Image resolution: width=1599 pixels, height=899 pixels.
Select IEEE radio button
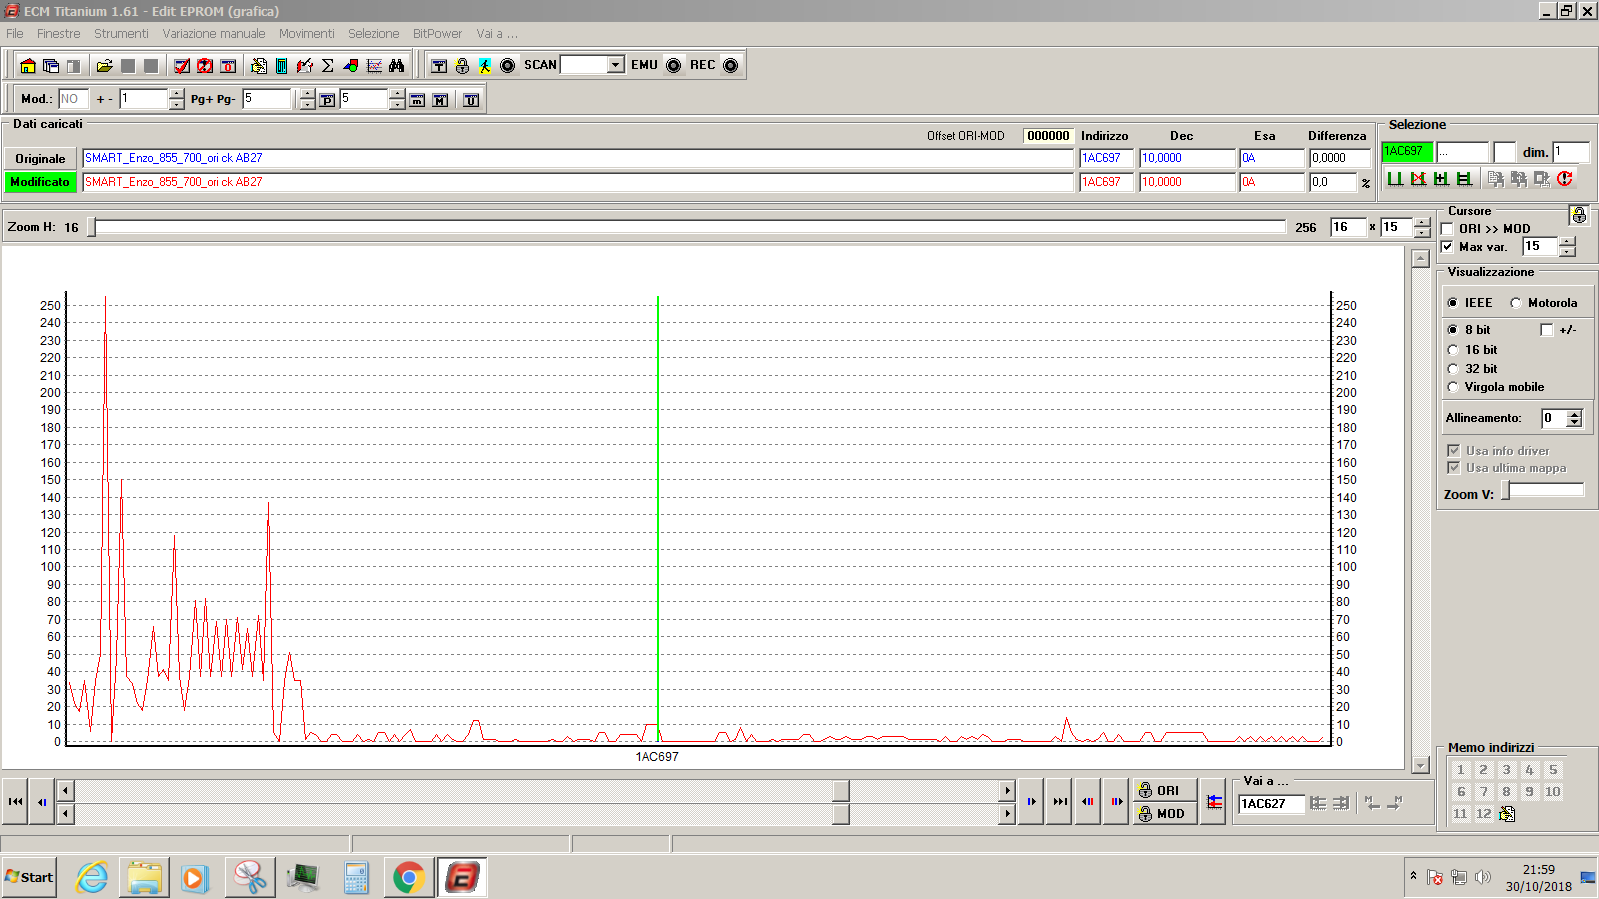[1453, 303]
